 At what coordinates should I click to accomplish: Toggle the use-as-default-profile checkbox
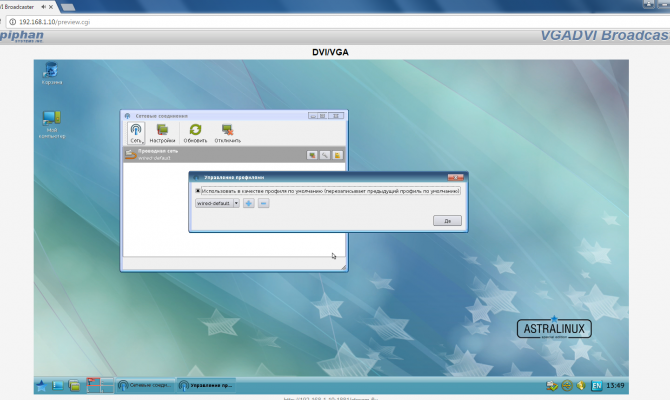[x=198, y=191]
